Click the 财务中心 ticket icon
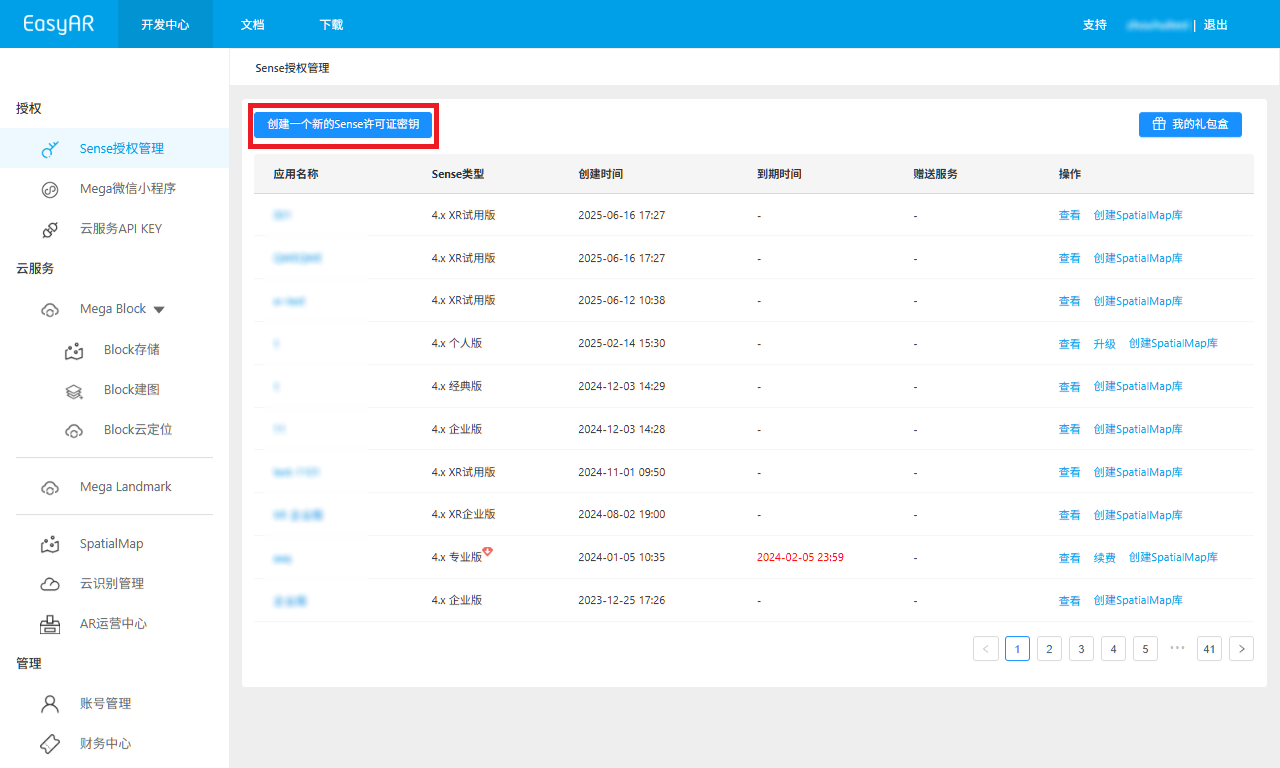Viewport: 1280px width, 768px height. point(50,744)
